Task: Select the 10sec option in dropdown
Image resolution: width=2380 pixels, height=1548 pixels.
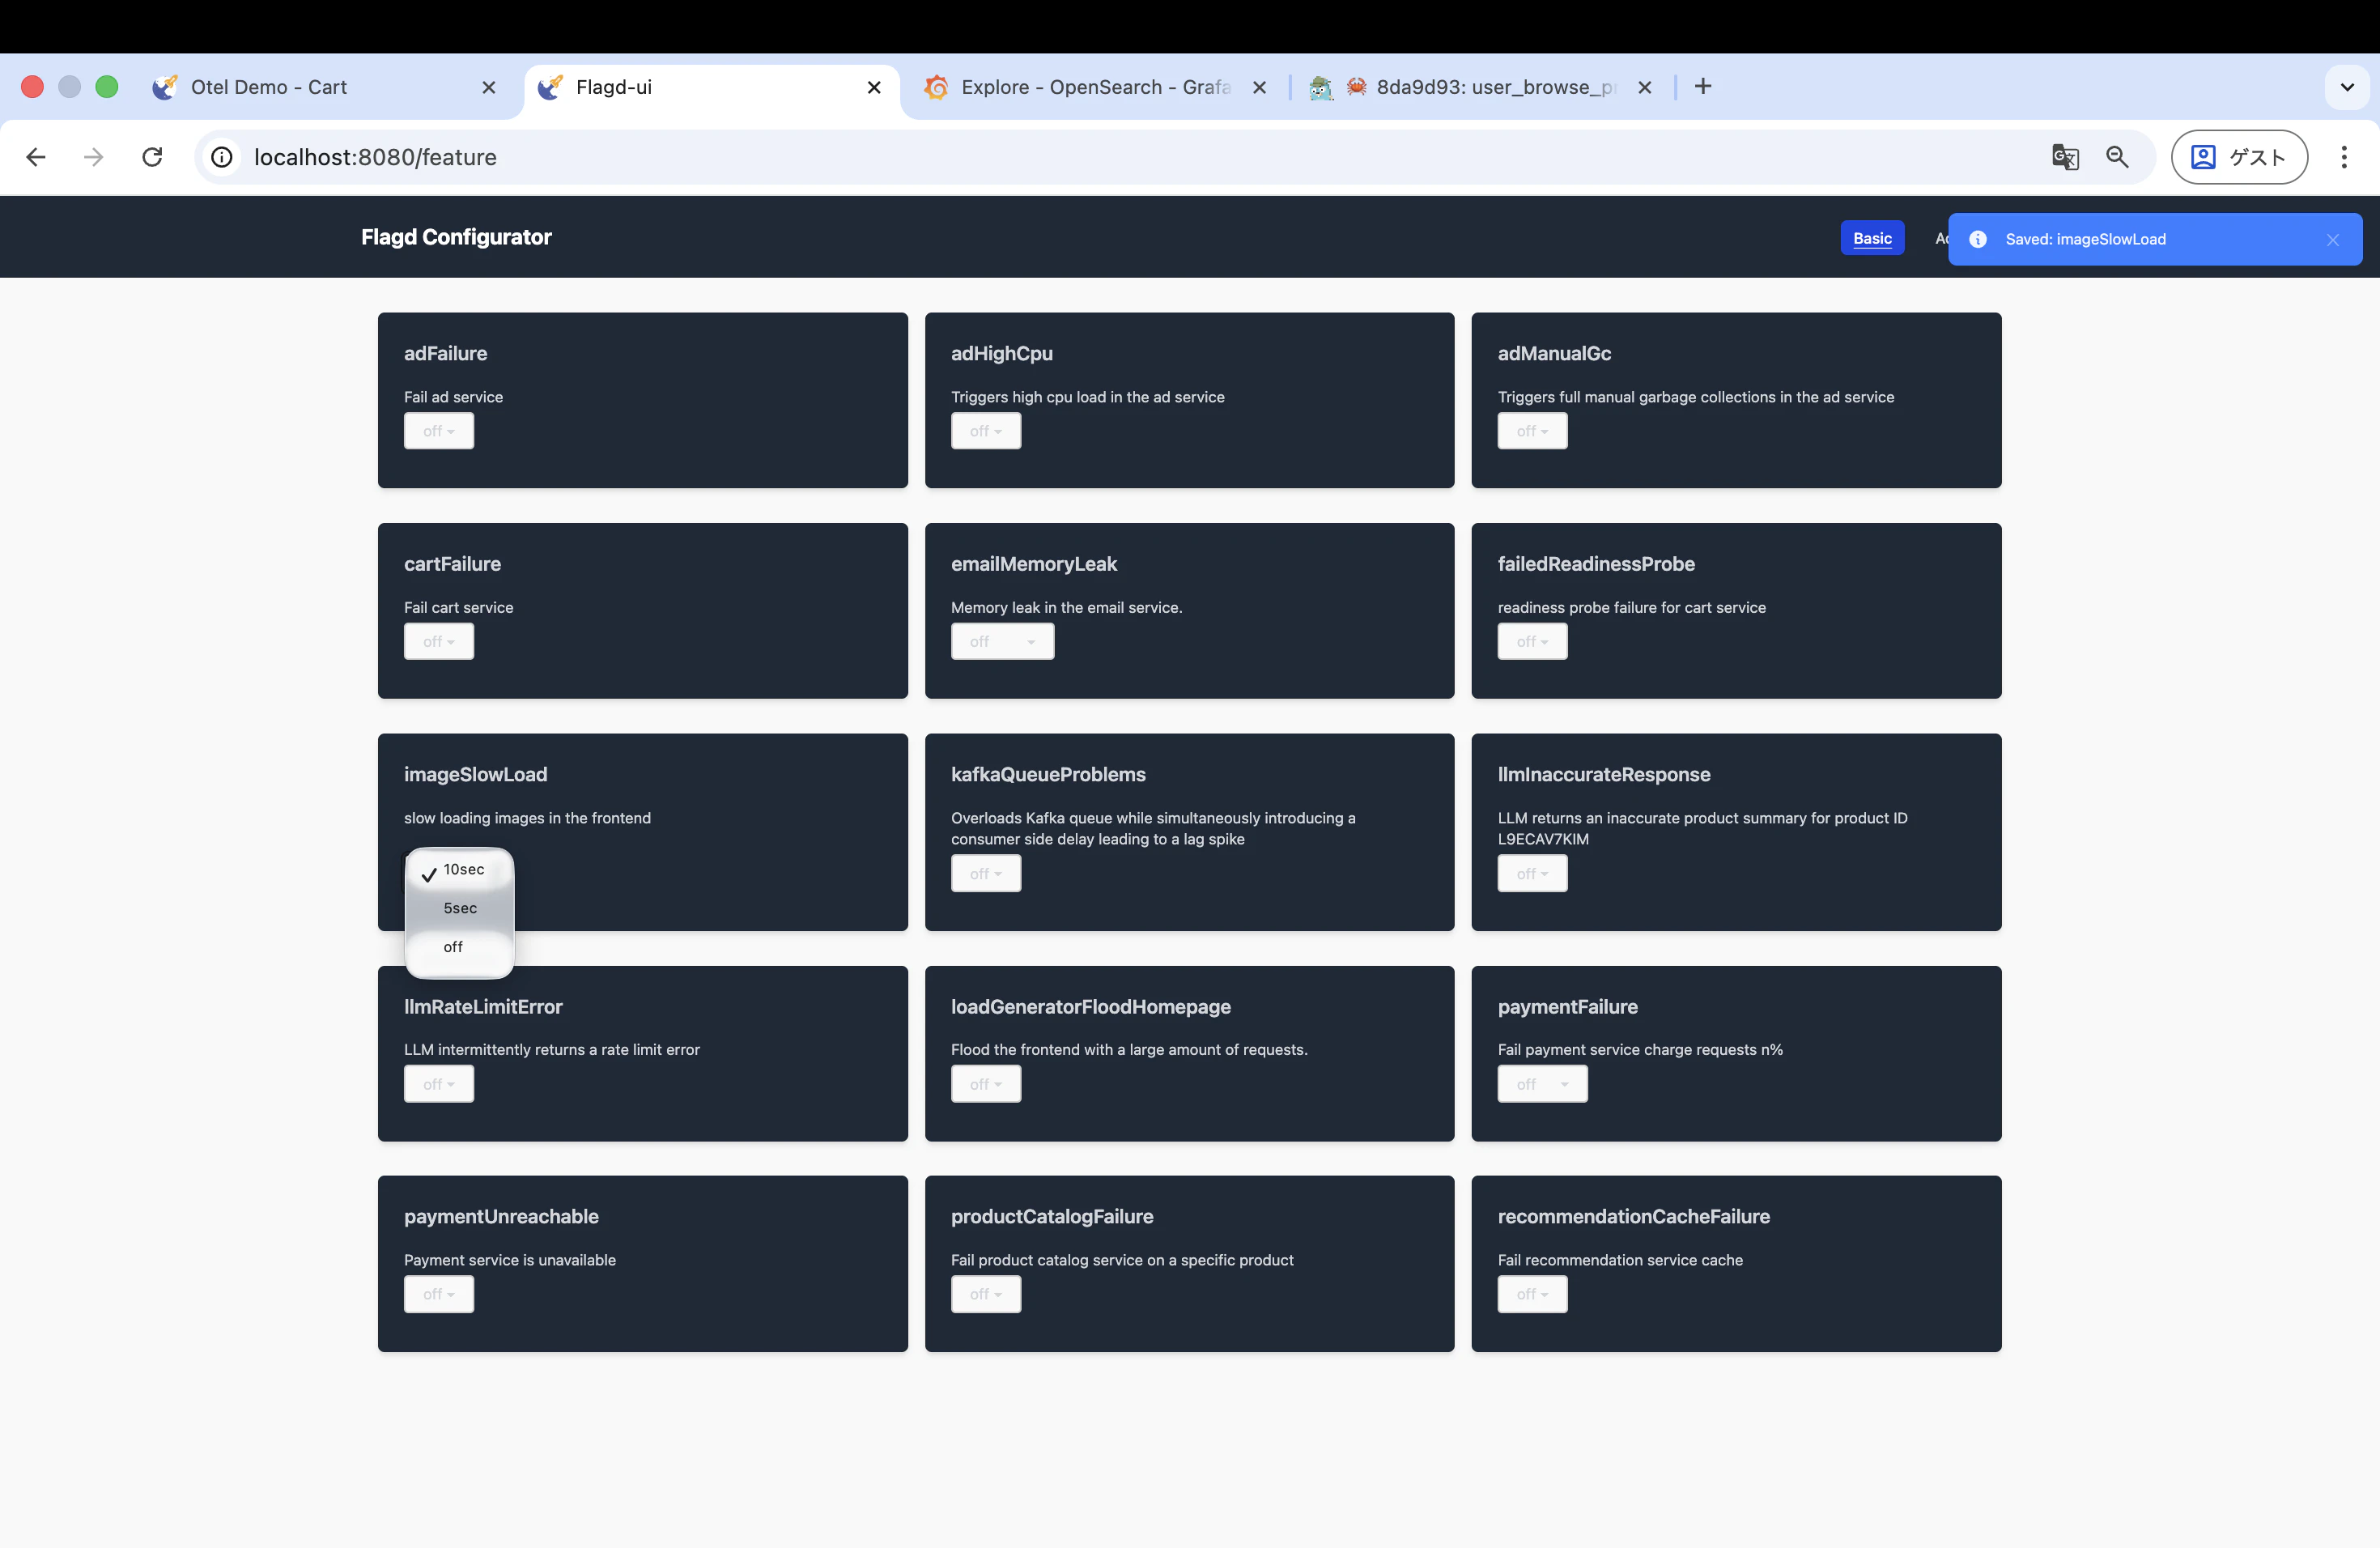Action: pyautogui.click(x=463, y=870)
